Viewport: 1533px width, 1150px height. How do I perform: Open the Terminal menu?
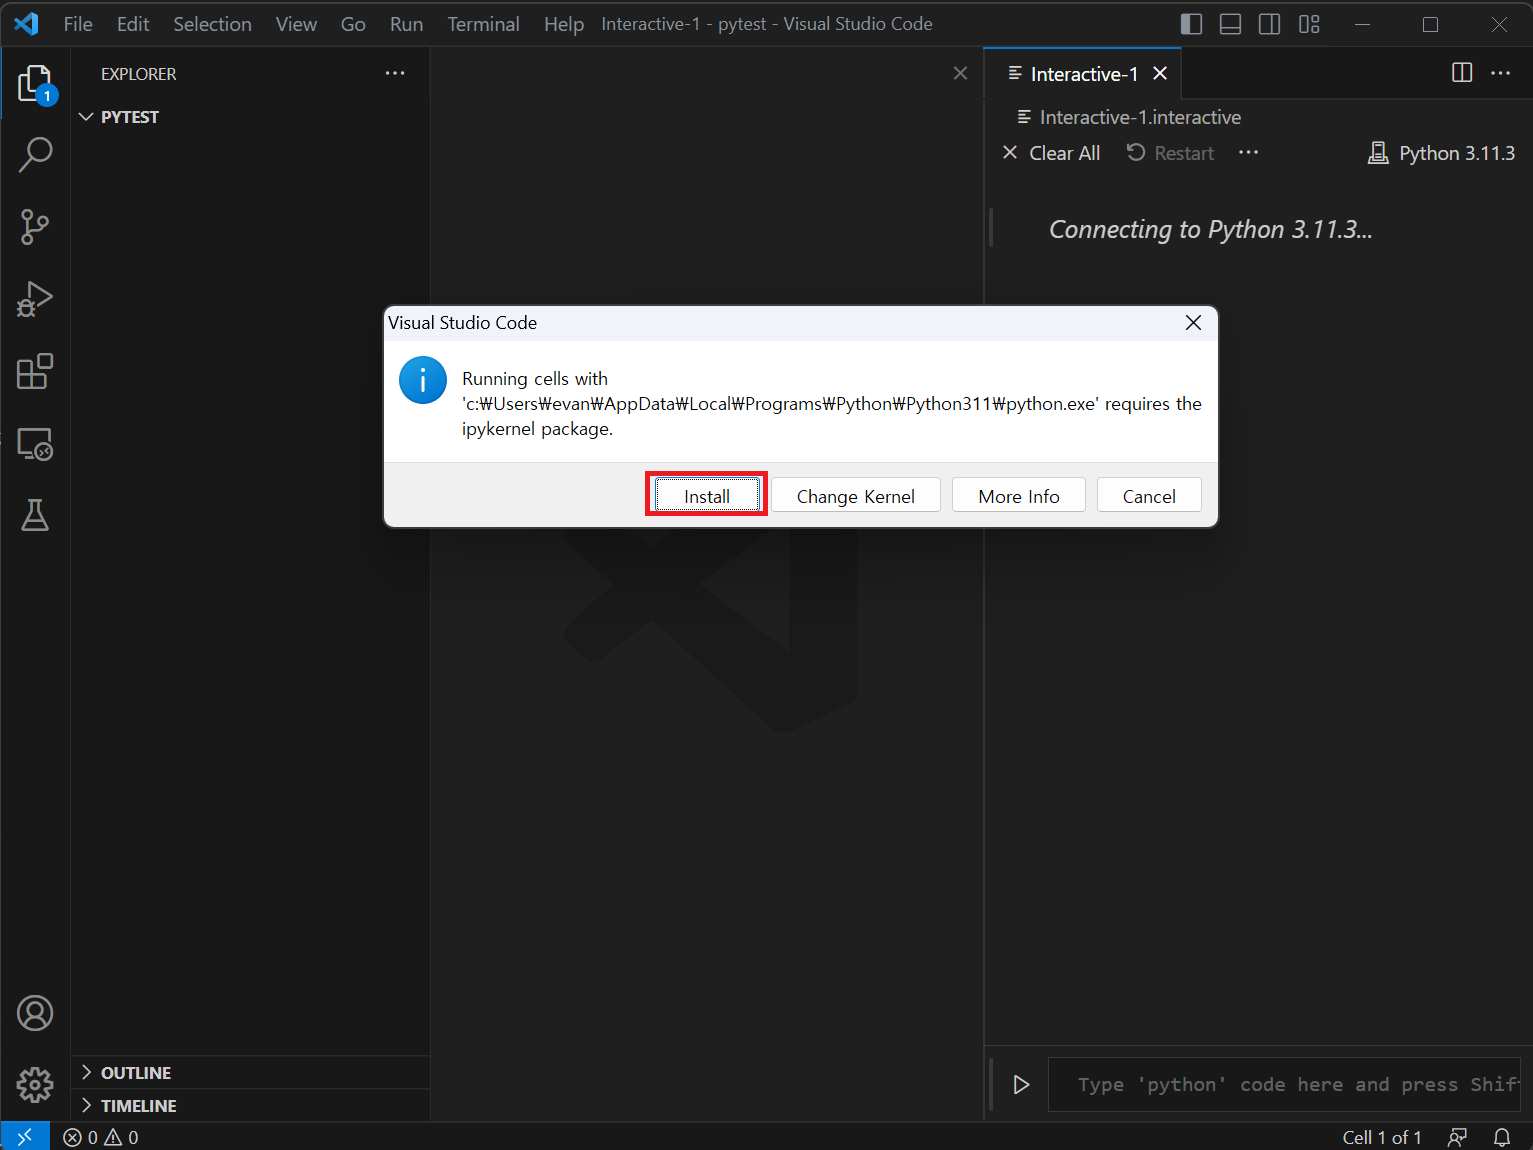tap(483, 24)
